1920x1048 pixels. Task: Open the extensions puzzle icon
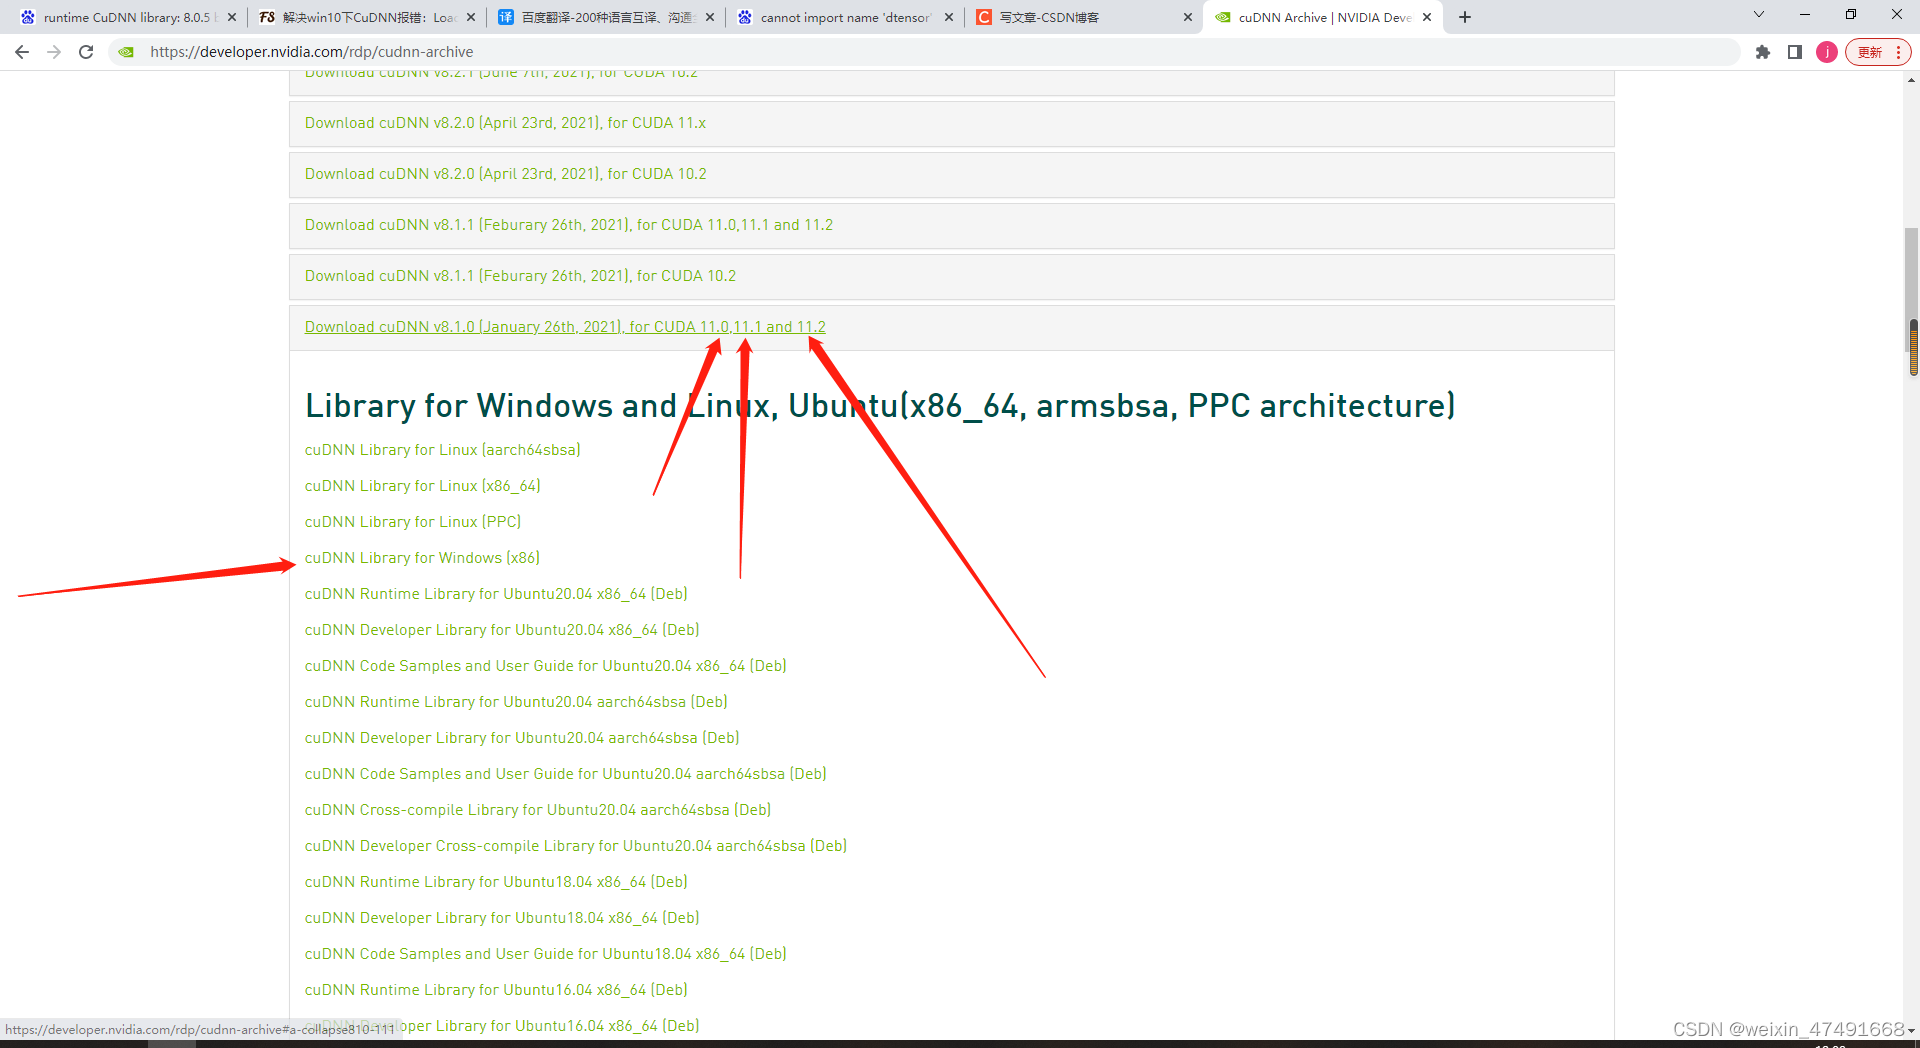1763,52
